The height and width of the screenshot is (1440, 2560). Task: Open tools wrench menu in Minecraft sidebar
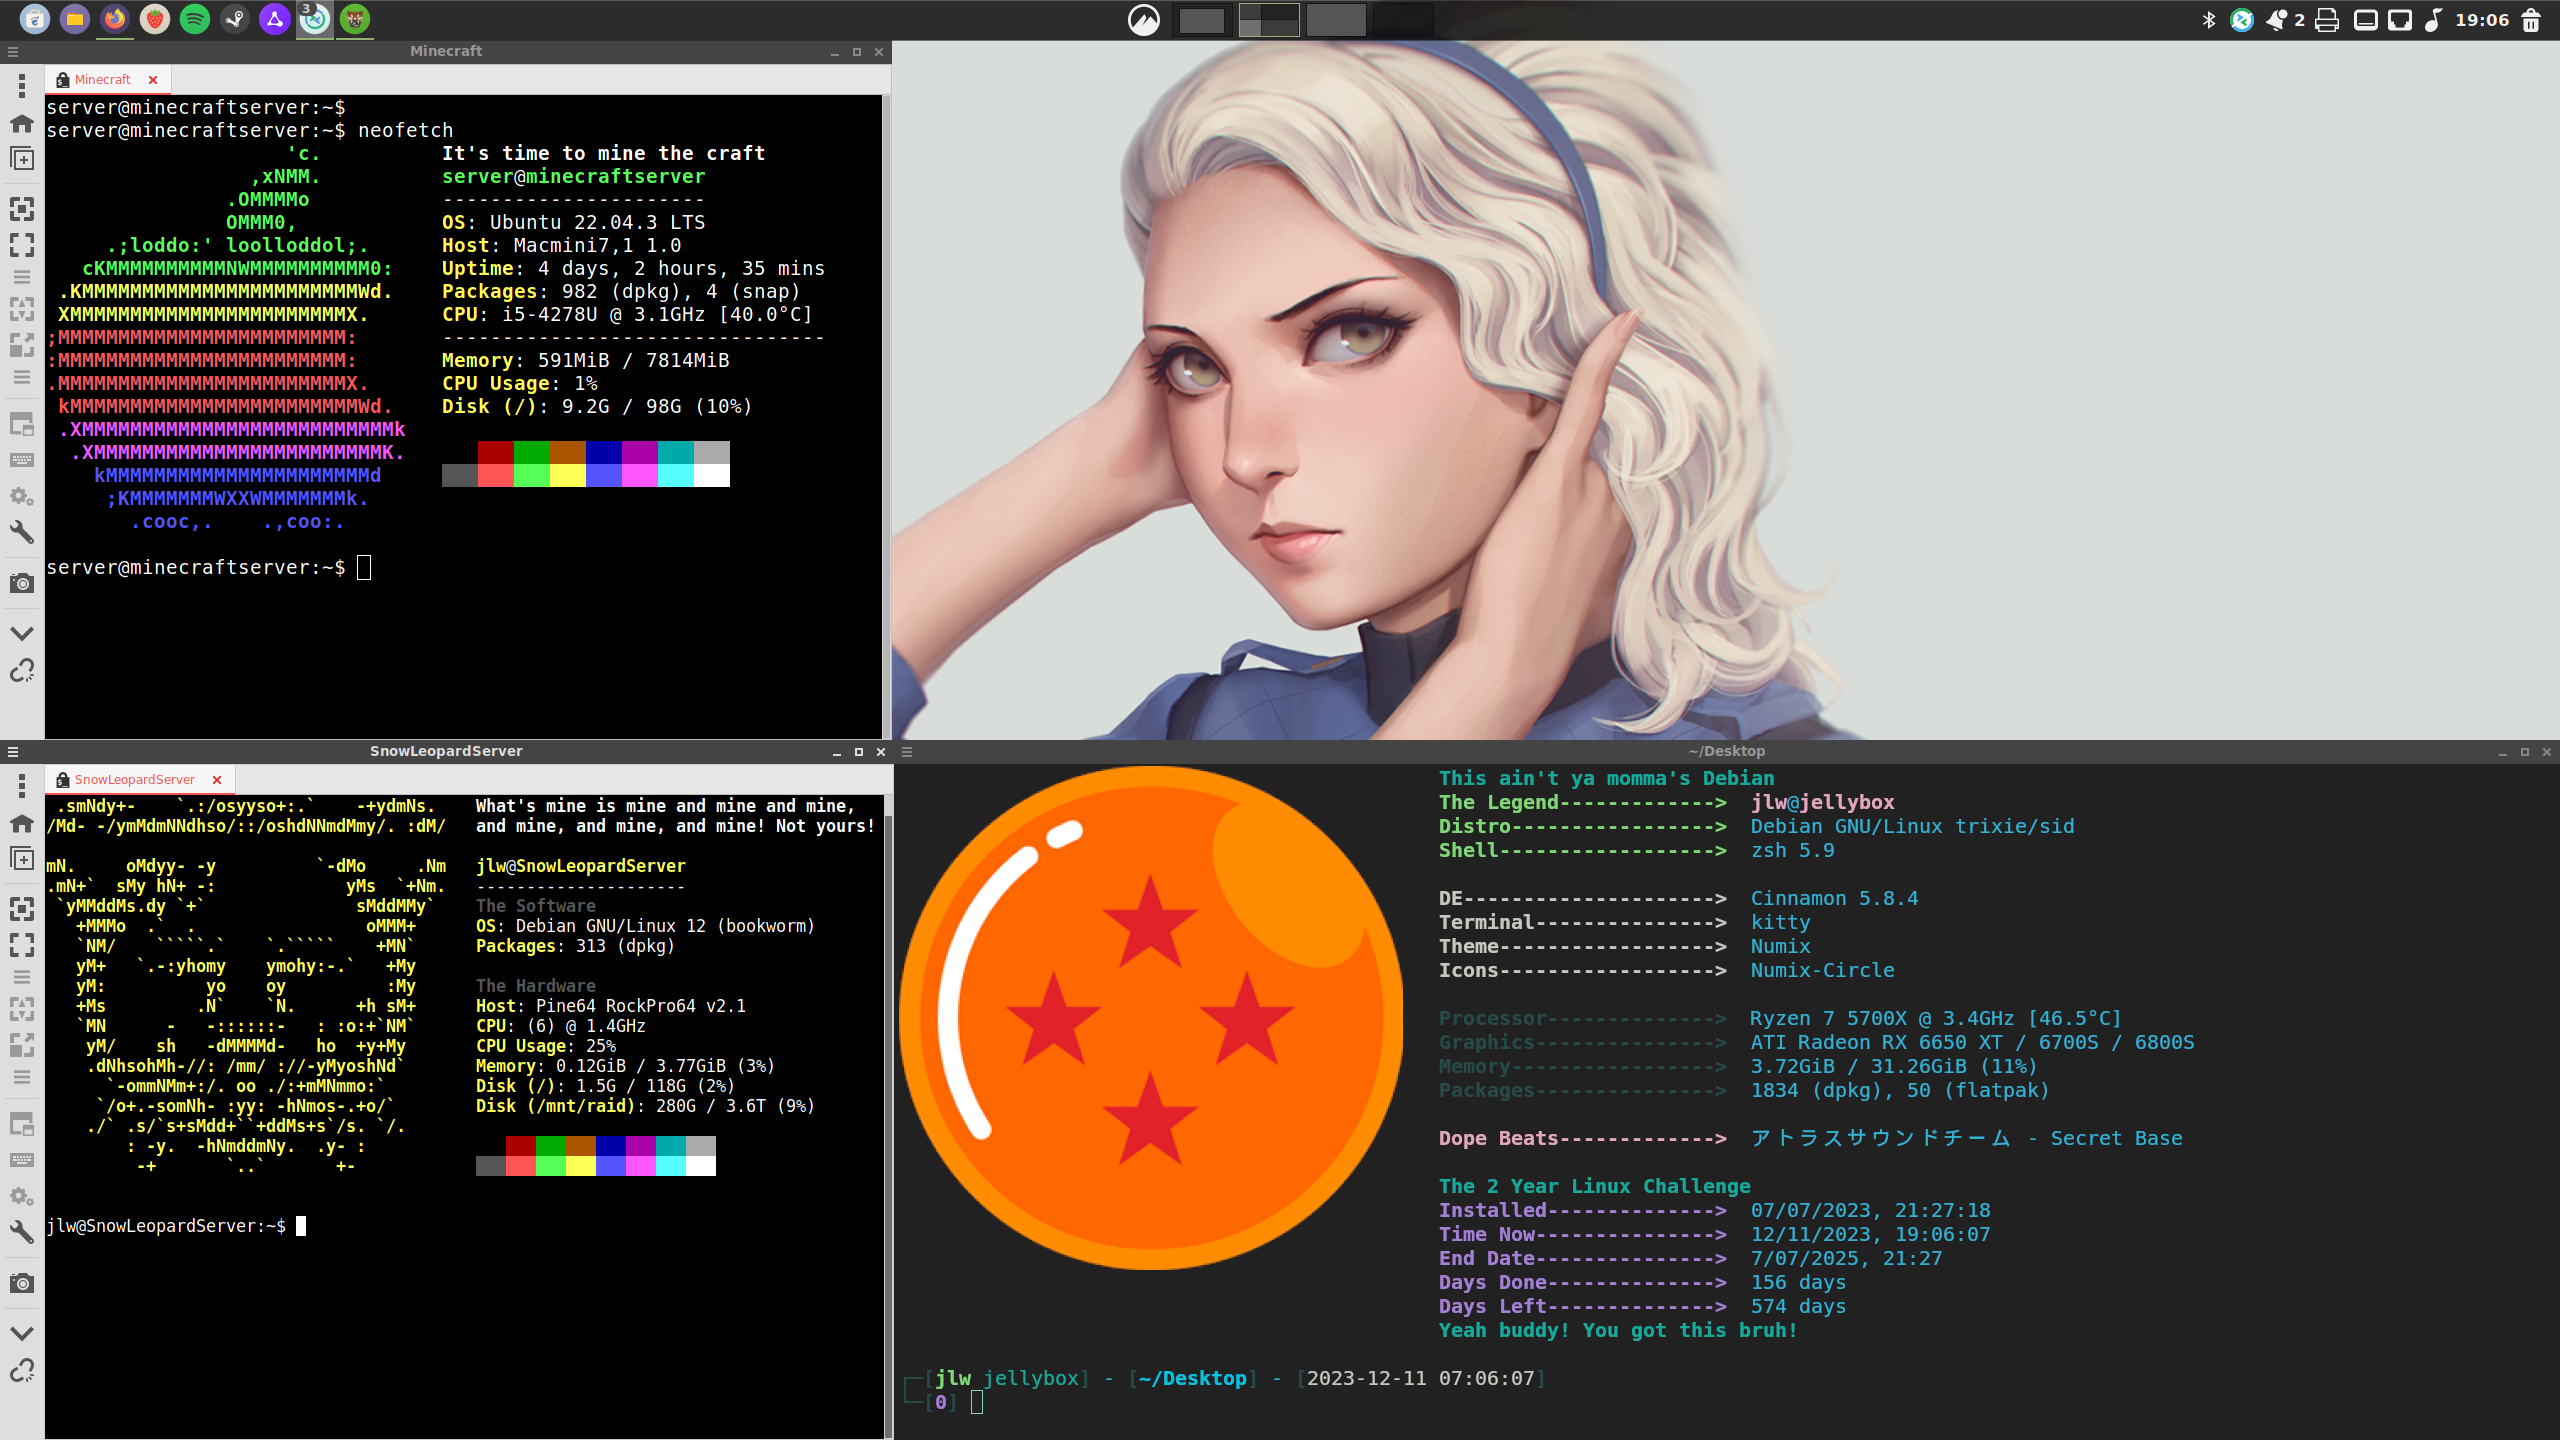tap(22, 532)
